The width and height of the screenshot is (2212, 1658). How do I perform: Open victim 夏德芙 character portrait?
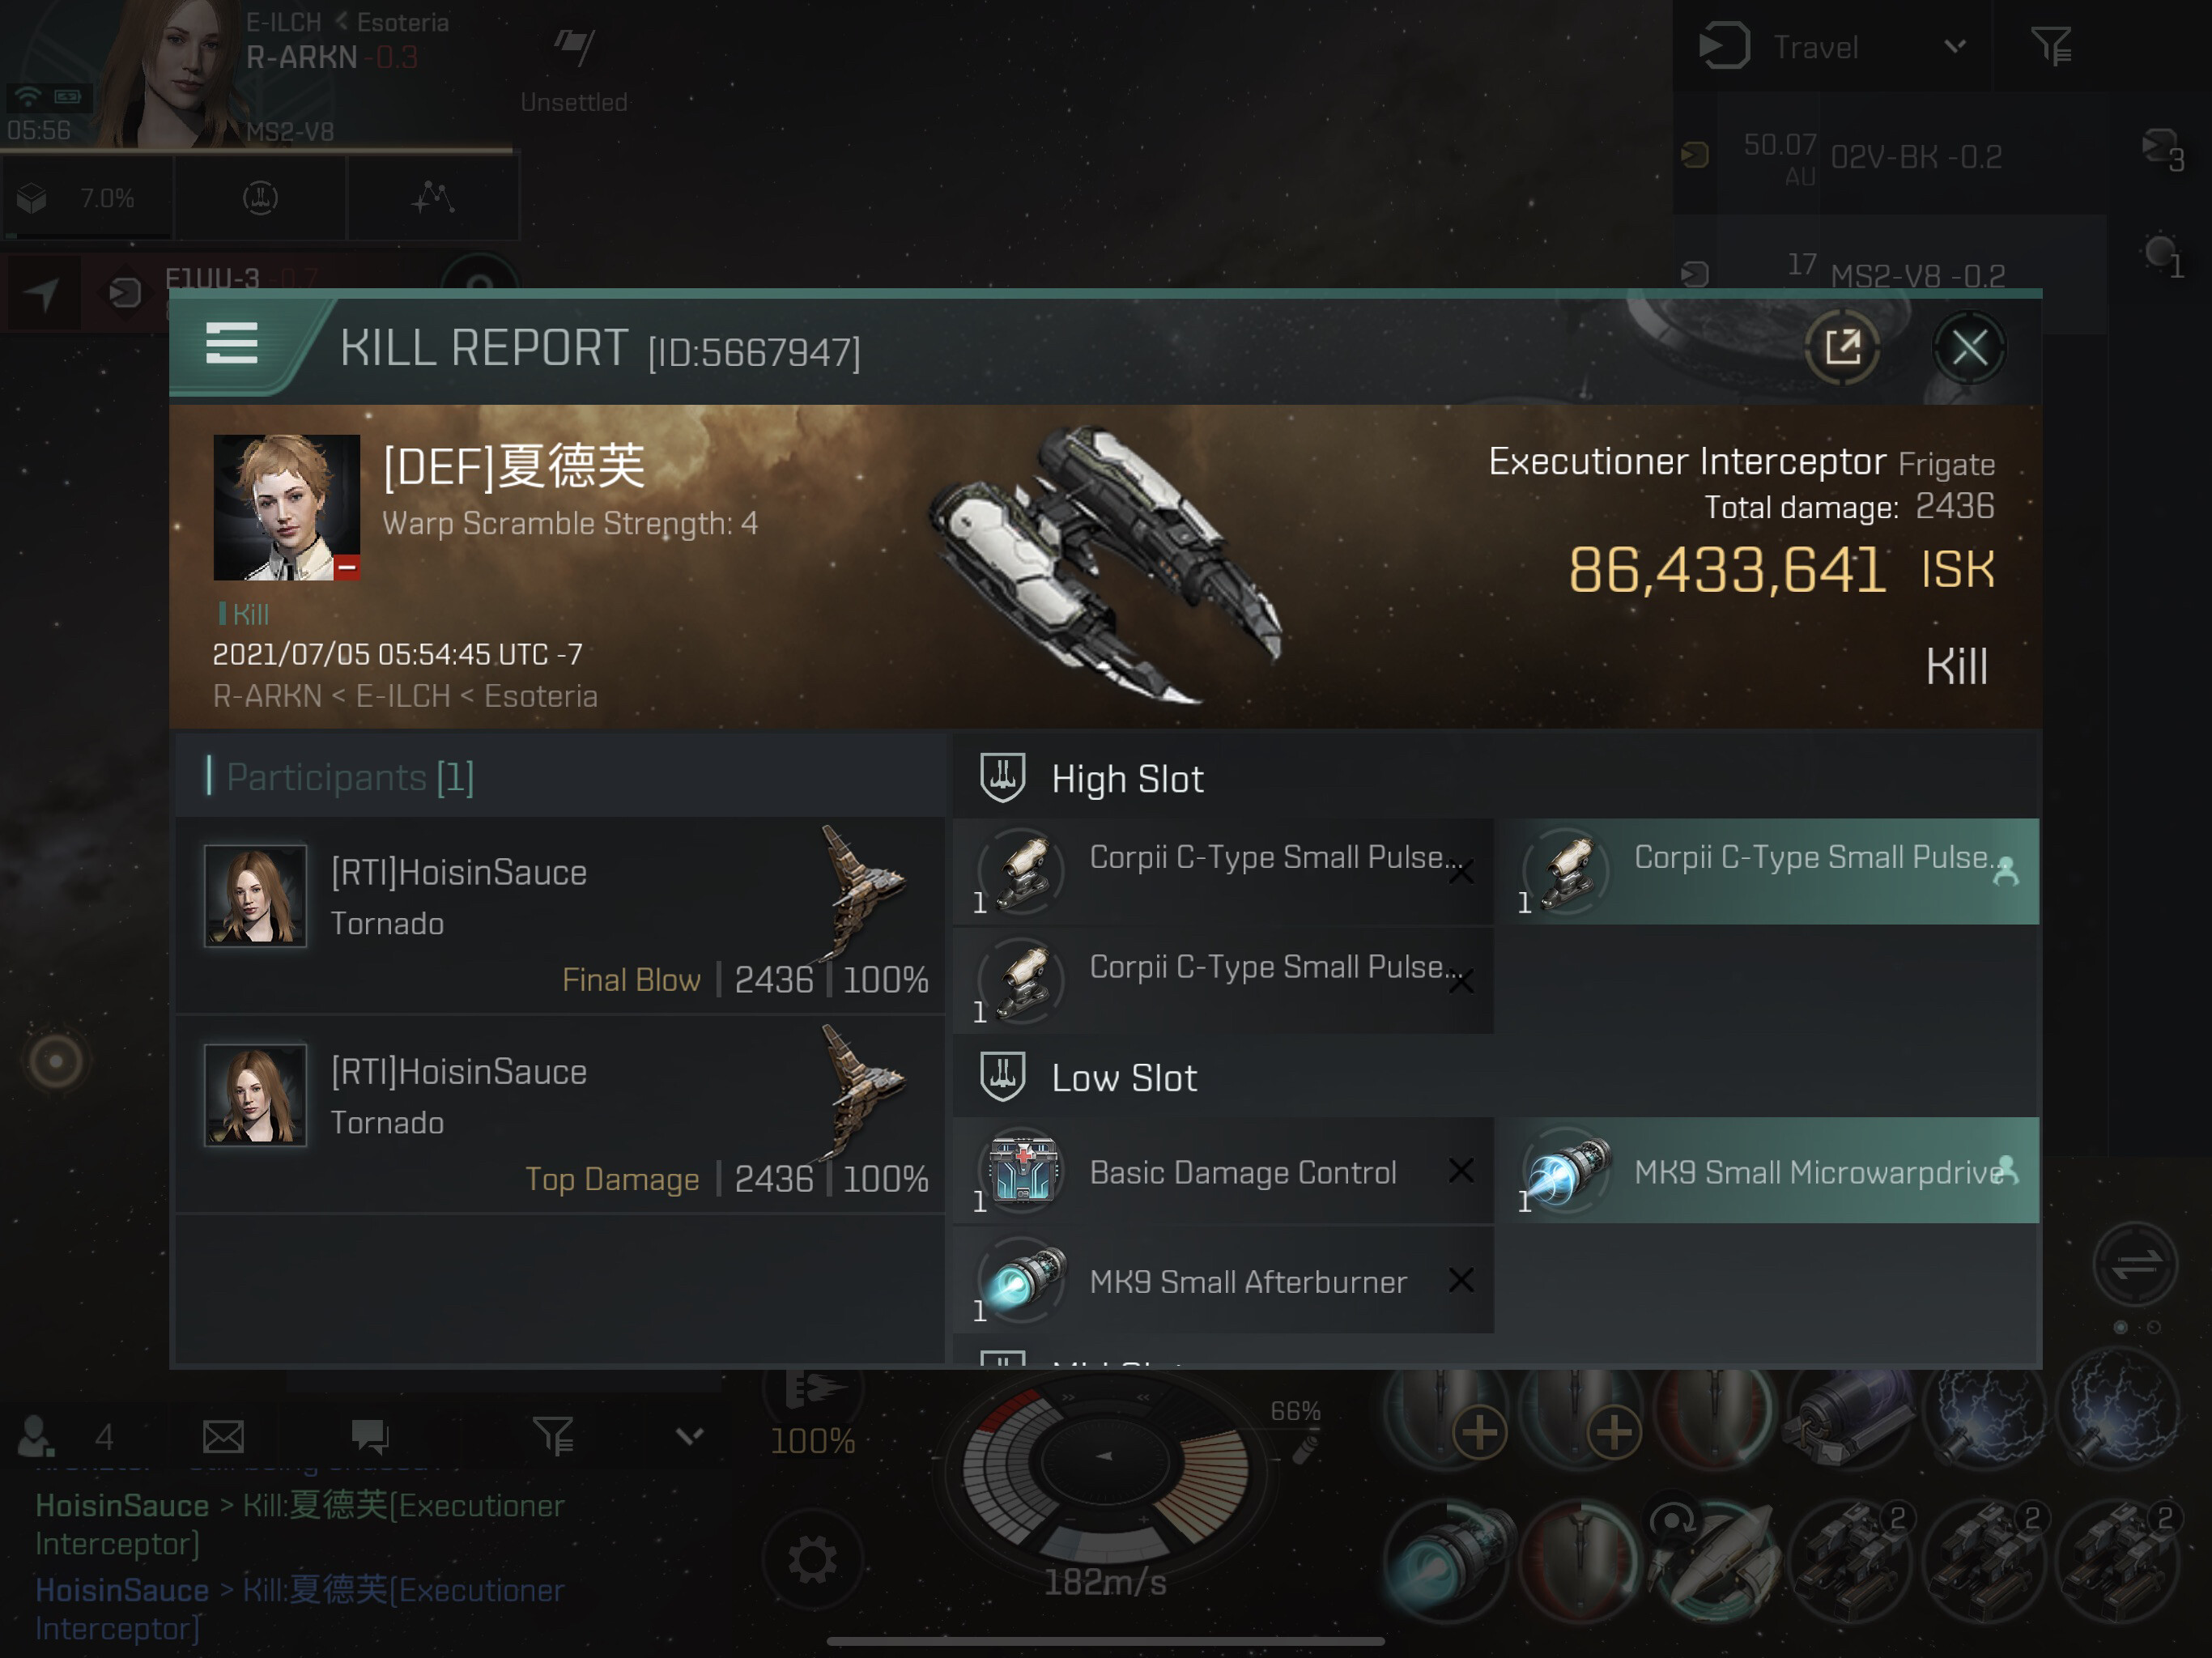click(x=286, y=507)
